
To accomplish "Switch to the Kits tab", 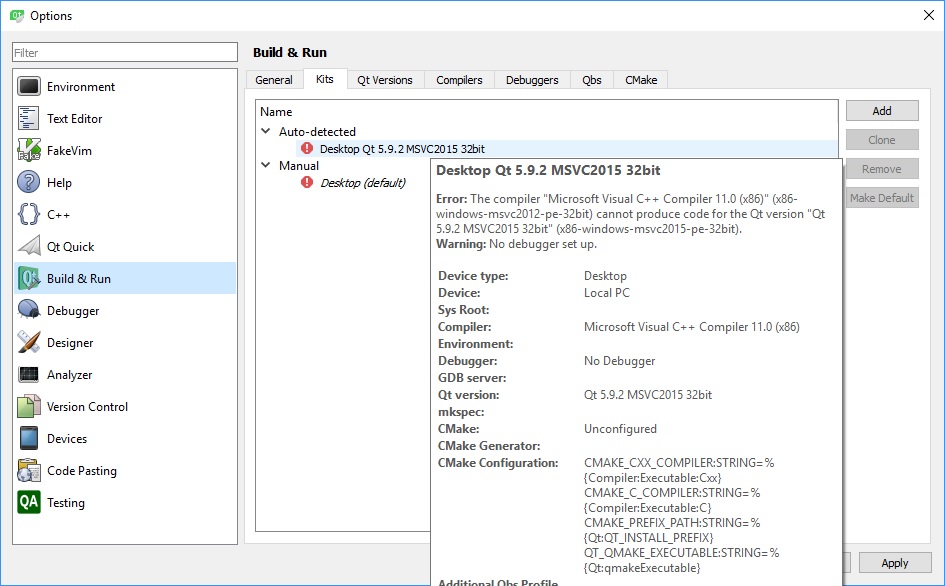I will (x=324, y=79).
